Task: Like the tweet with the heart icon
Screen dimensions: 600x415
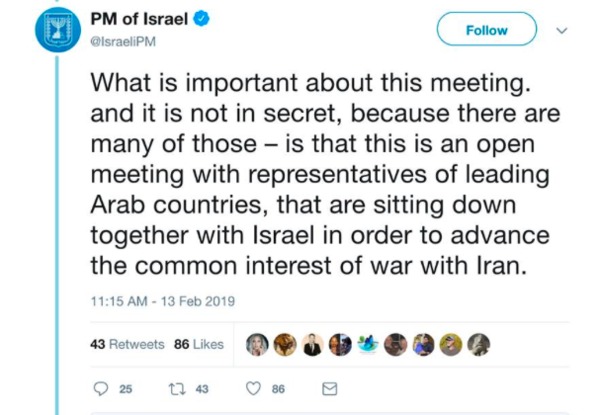Action: [254, 388]
